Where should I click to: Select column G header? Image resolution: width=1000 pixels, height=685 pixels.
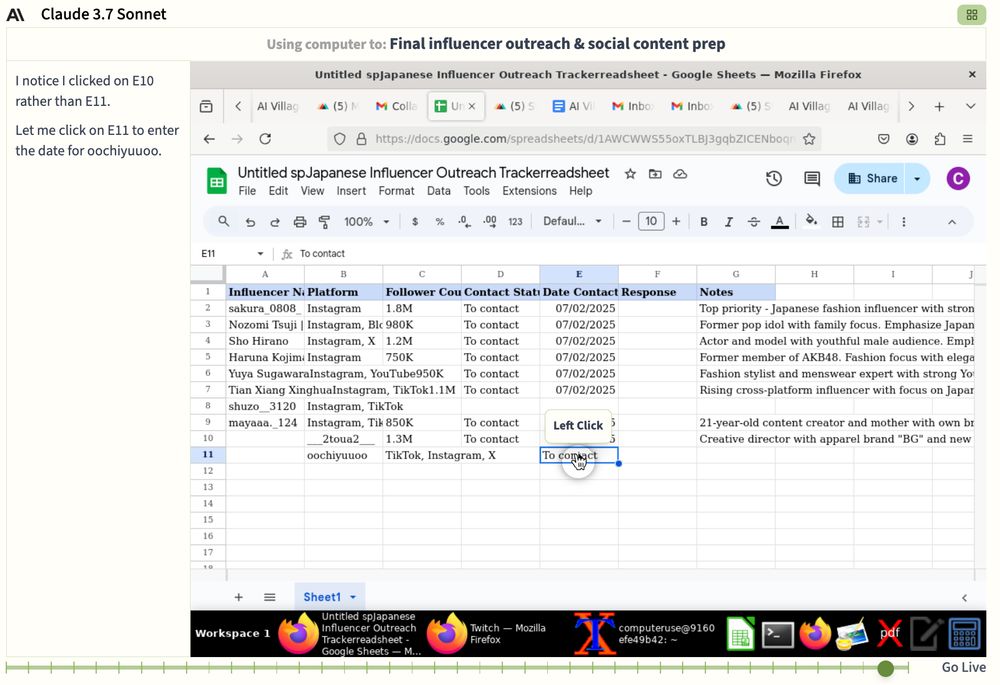click(x=736, y=274)
